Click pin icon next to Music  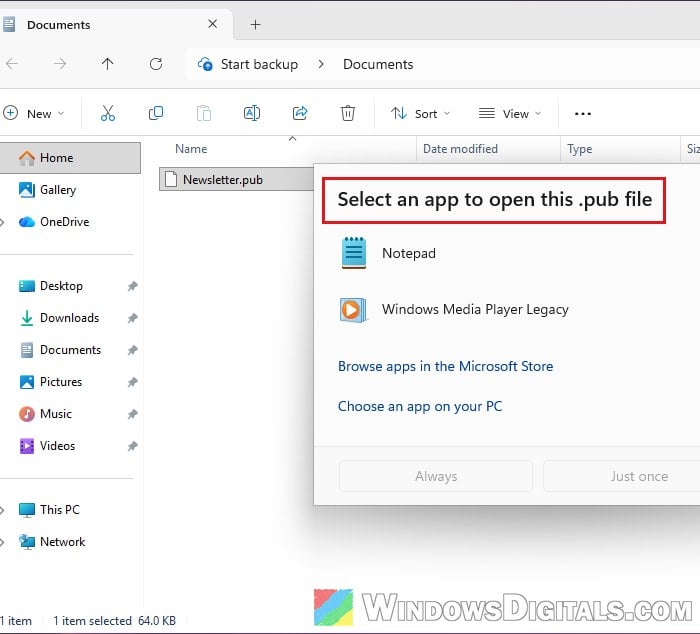[132, 414]
